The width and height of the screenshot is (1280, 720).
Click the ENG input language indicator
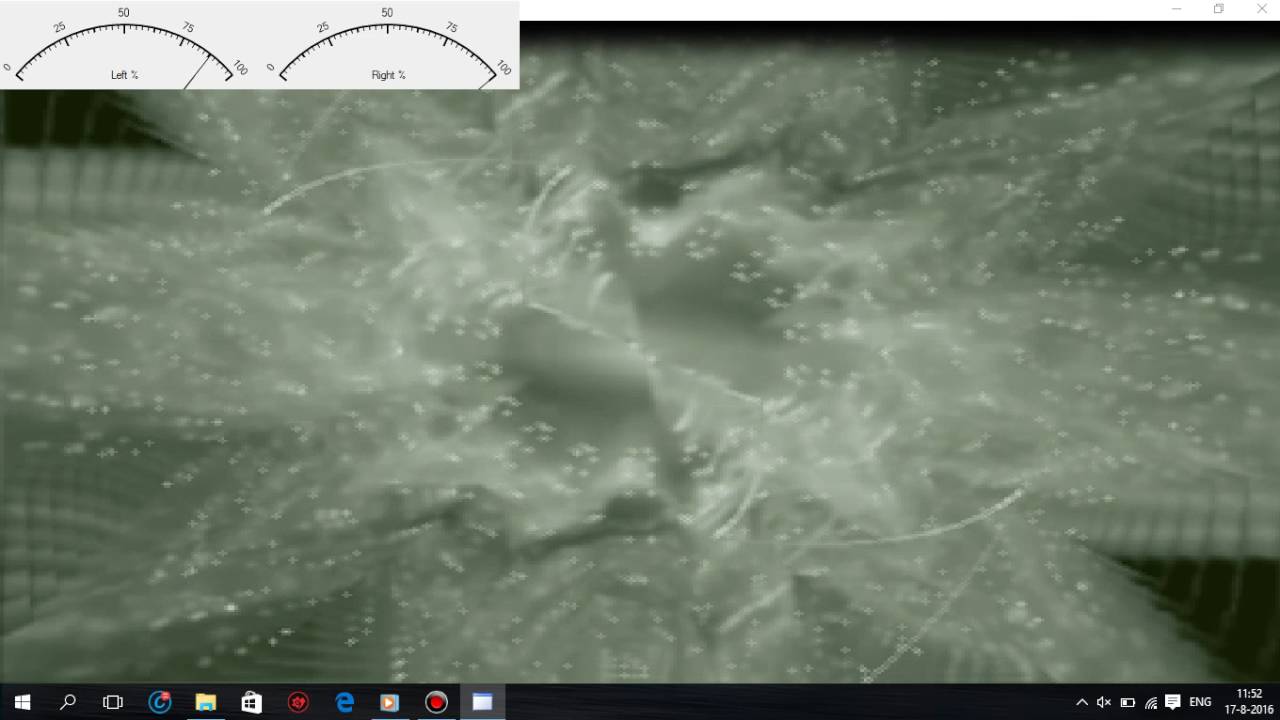(1200, 703)
